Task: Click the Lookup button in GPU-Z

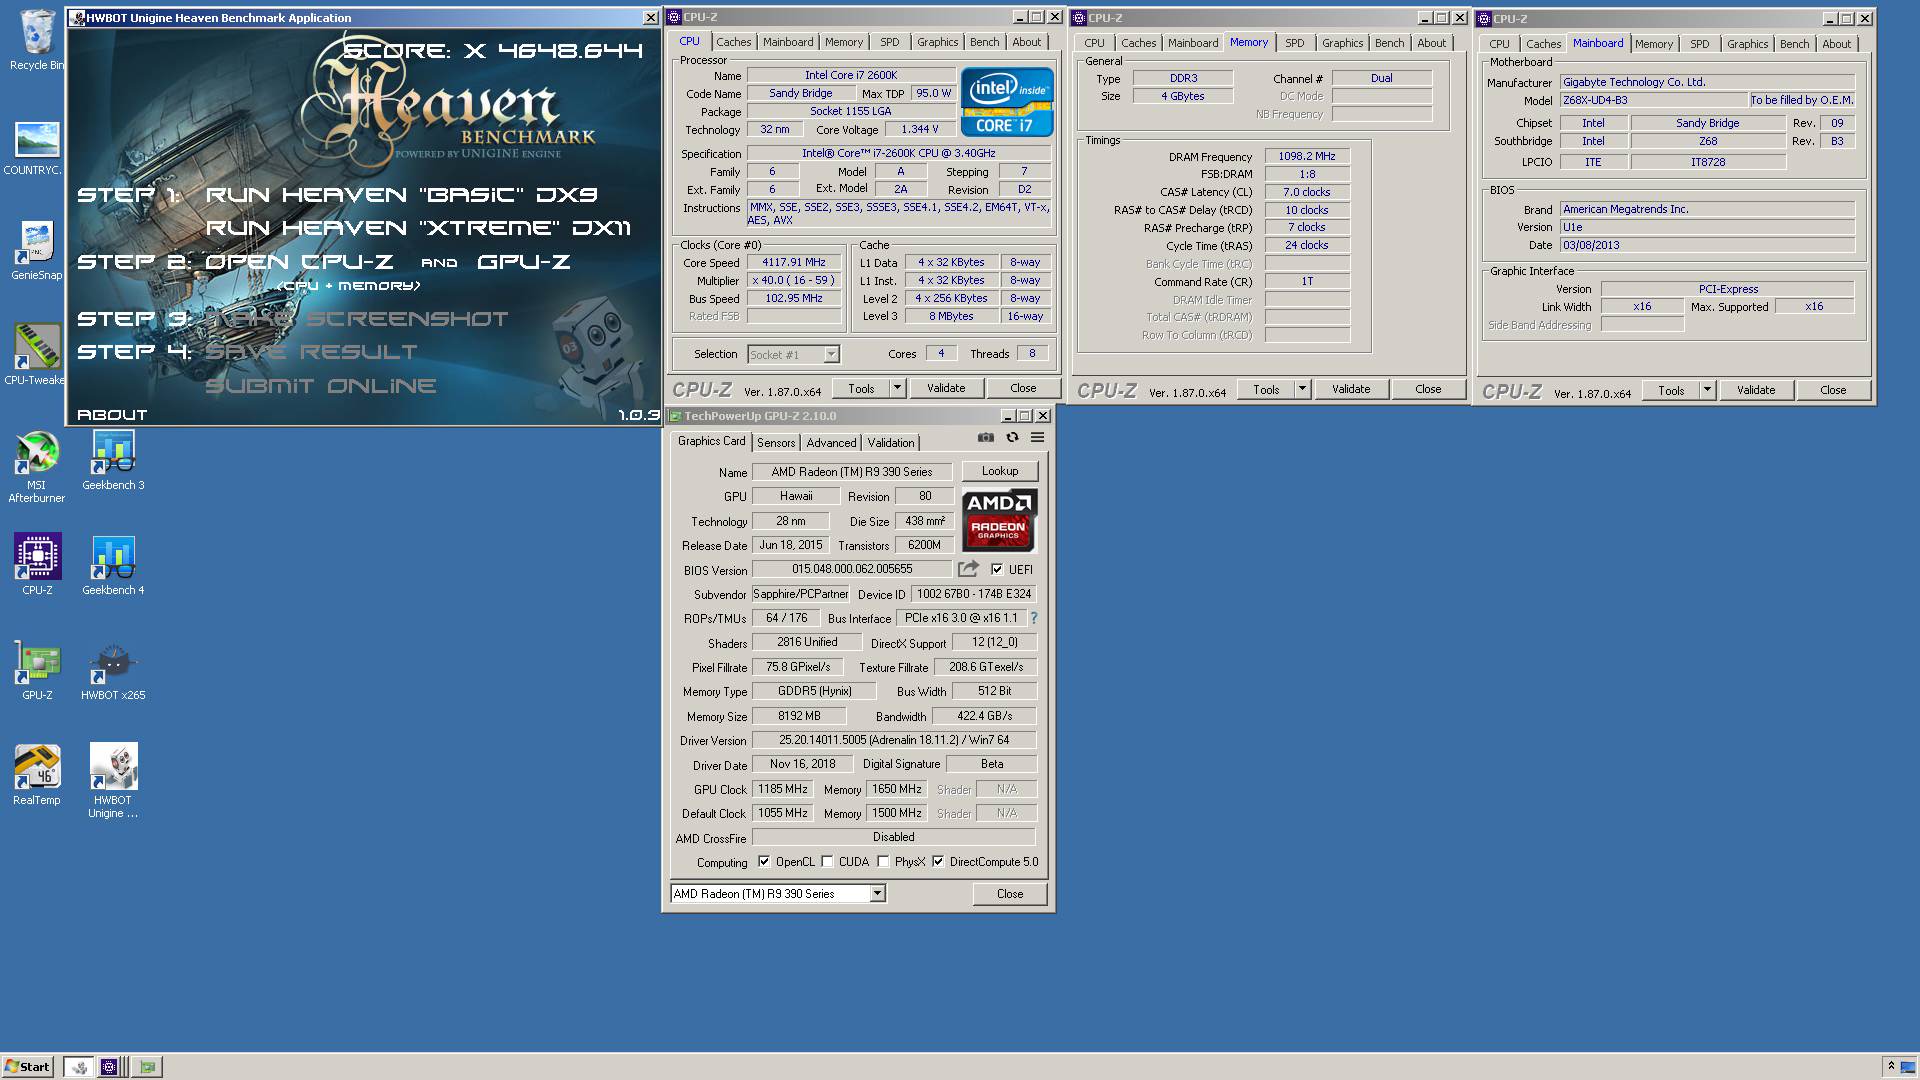Action: (x=1000, y=471)
